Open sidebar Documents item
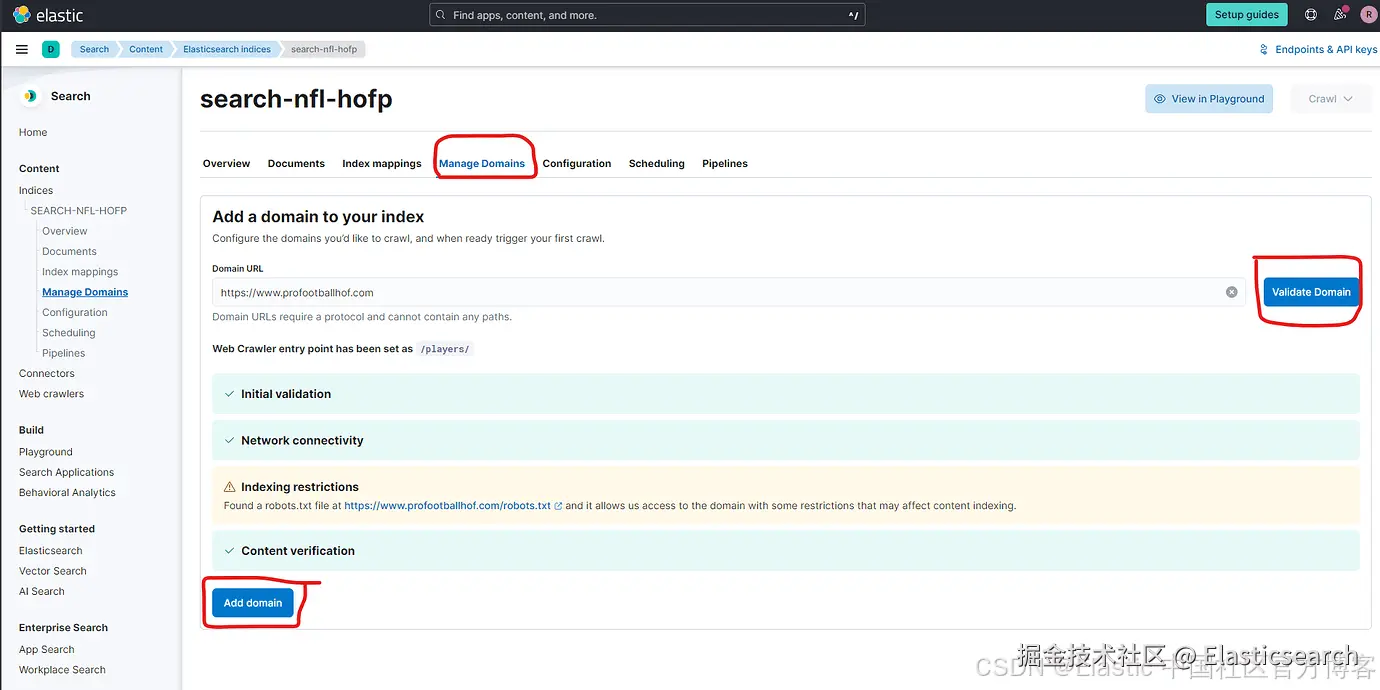This screenshot has height=690, width=1380. pos(69,252)
